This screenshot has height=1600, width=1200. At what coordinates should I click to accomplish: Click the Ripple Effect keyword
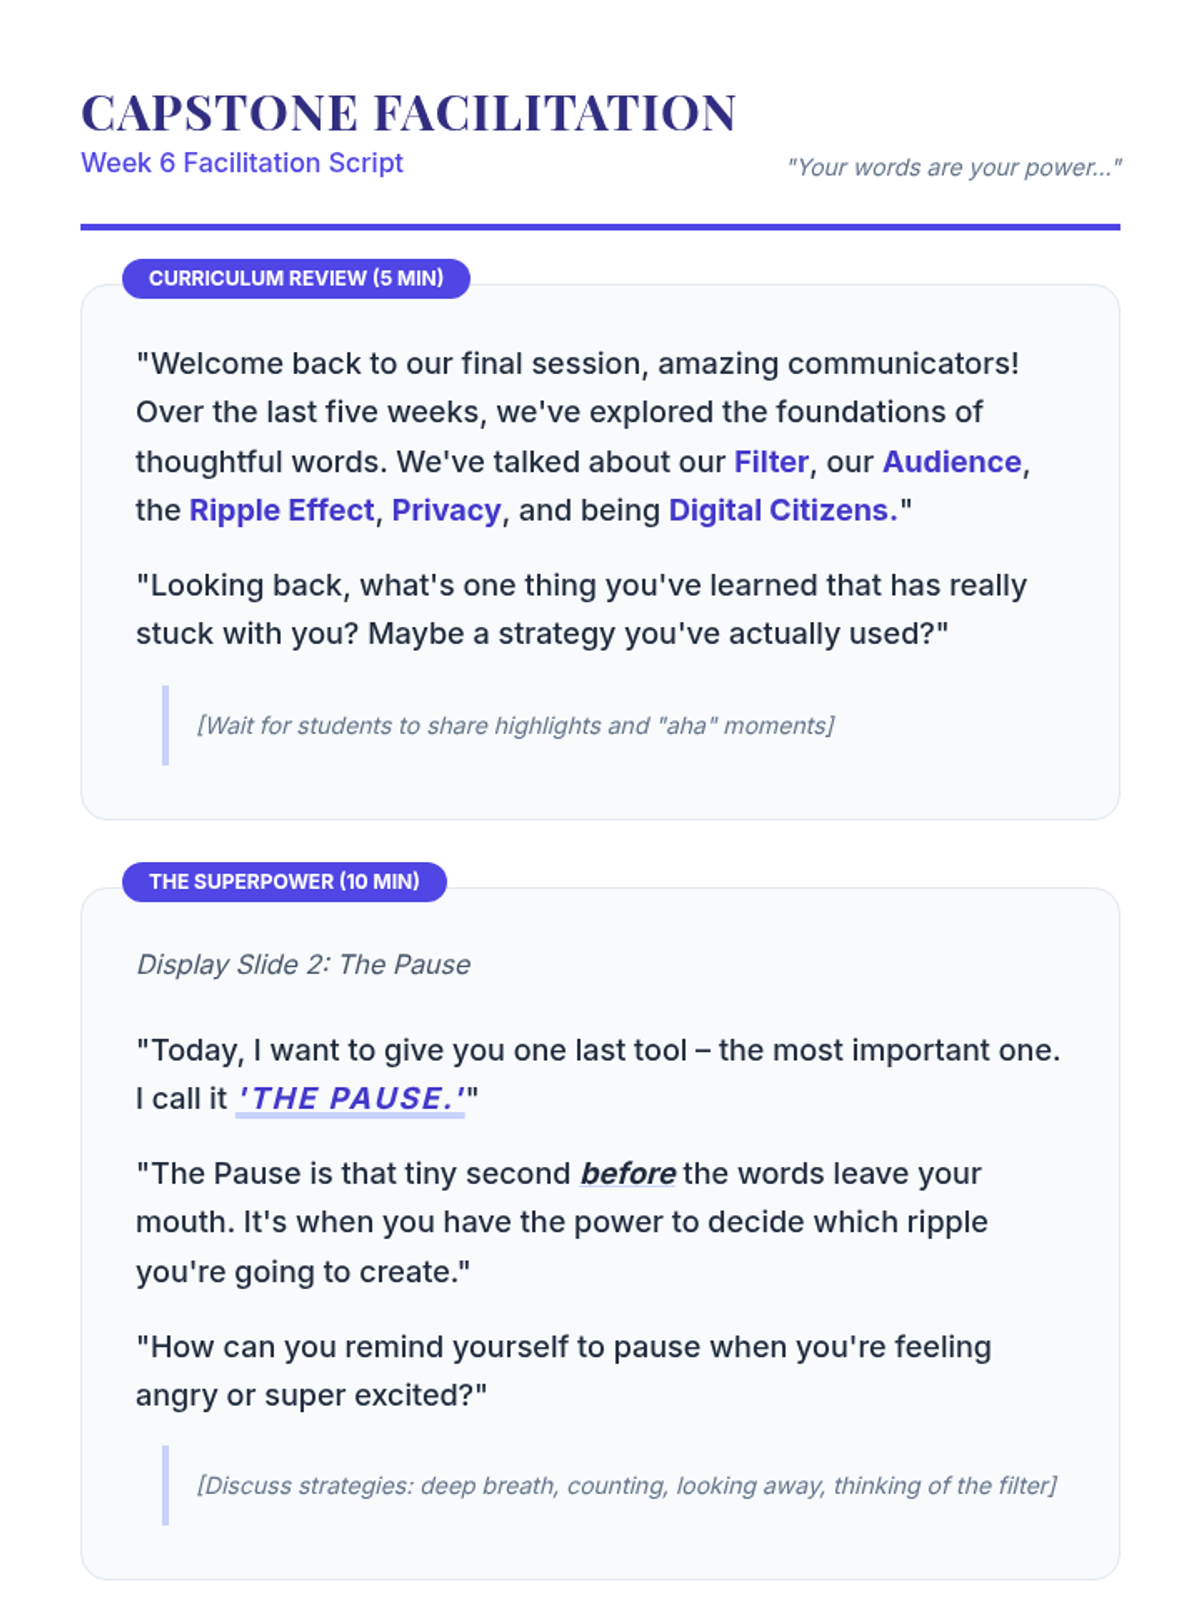click(281, 511)
